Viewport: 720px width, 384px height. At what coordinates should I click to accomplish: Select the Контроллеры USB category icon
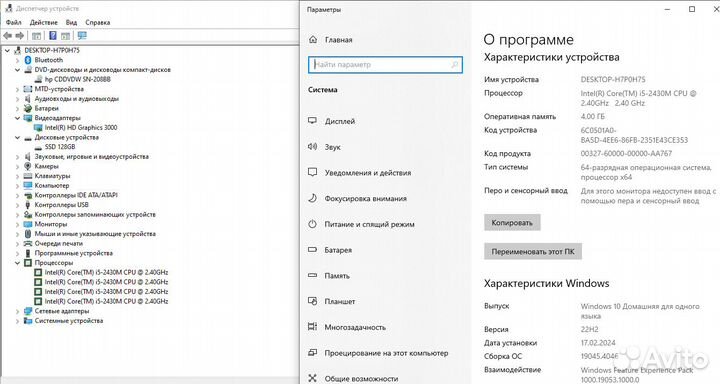[28, 205]
